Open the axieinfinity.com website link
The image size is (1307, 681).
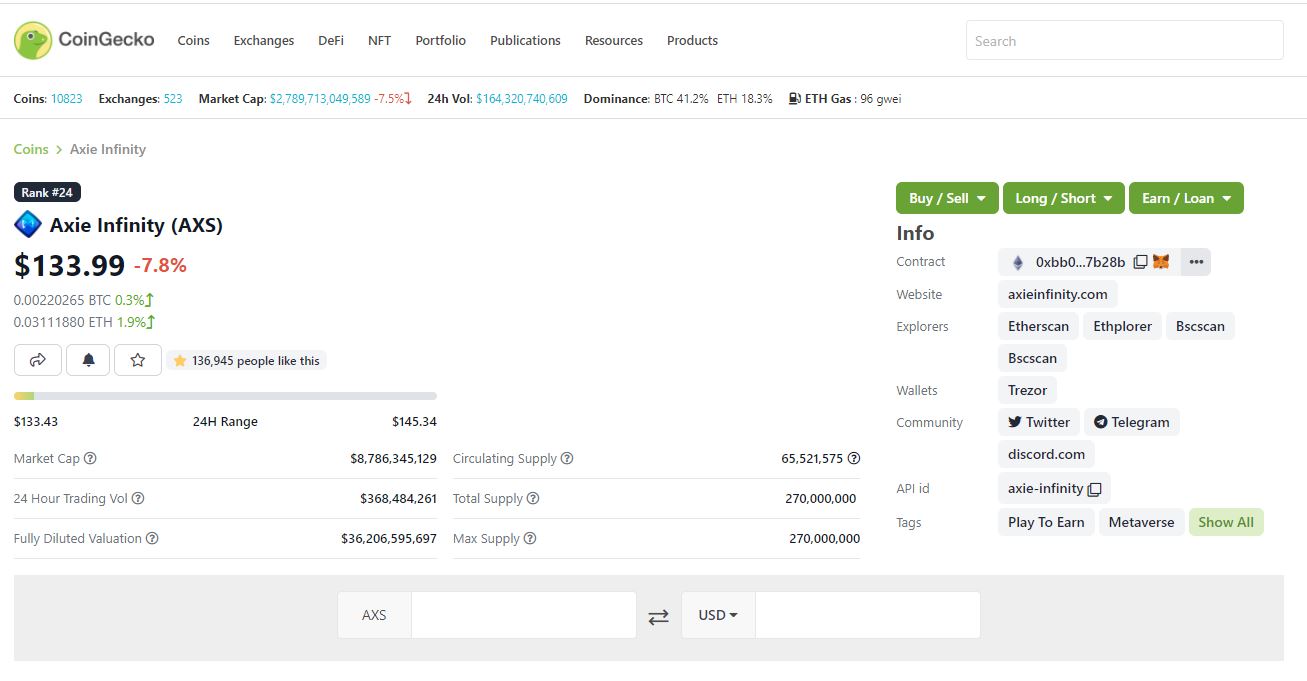pos(1058,294)
